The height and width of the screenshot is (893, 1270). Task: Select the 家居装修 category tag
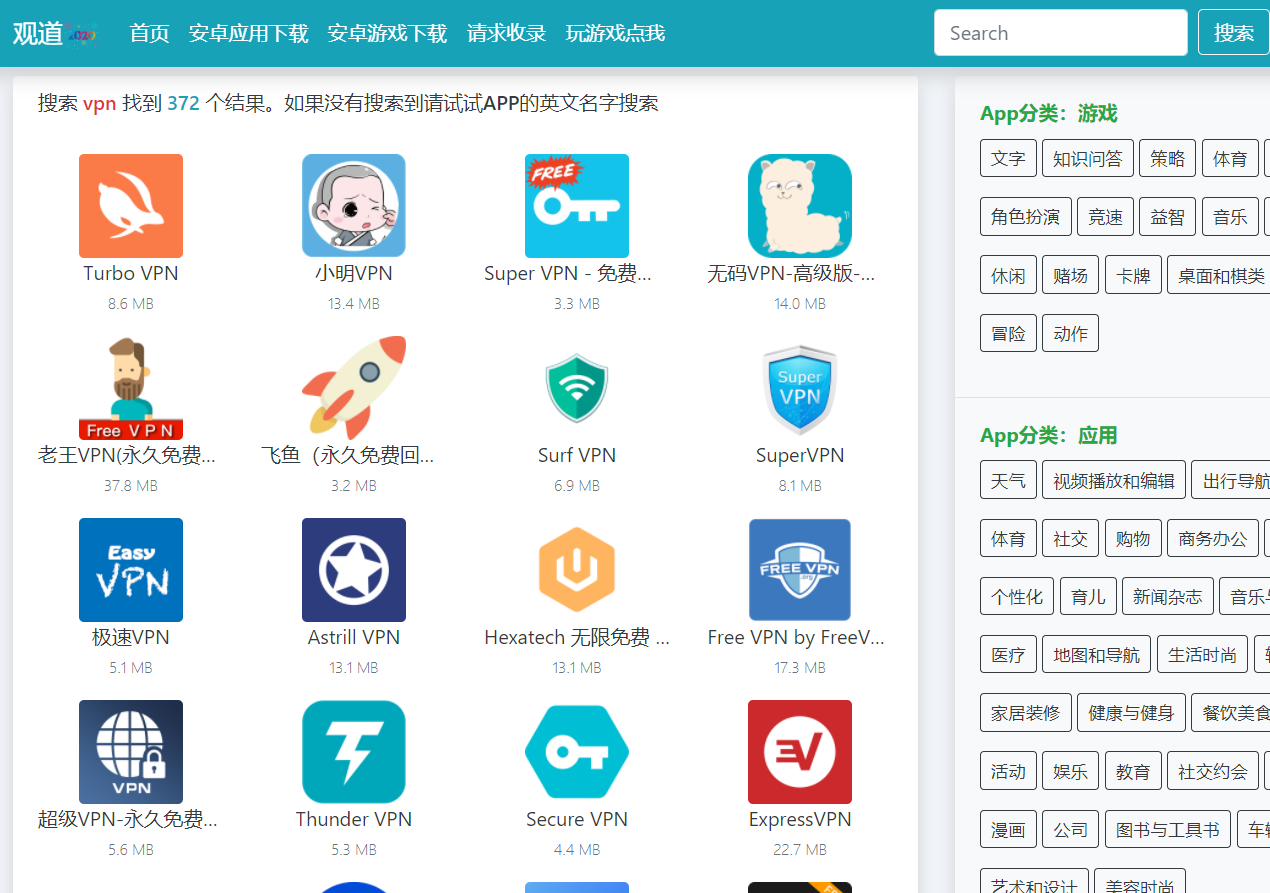point(1026,713)
